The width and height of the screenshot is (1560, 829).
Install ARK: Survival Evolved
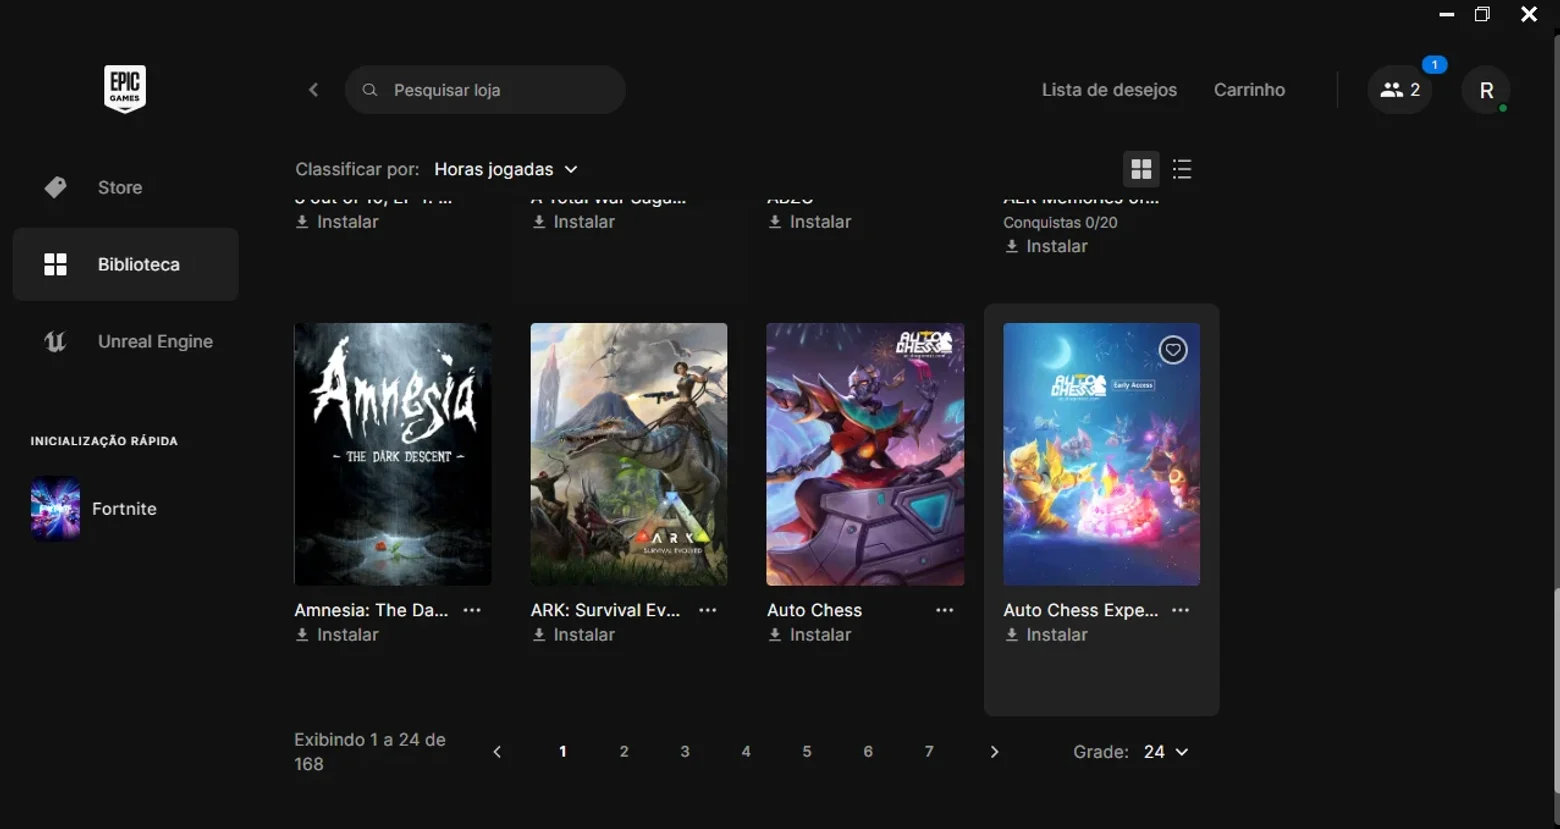pos(573,635)
